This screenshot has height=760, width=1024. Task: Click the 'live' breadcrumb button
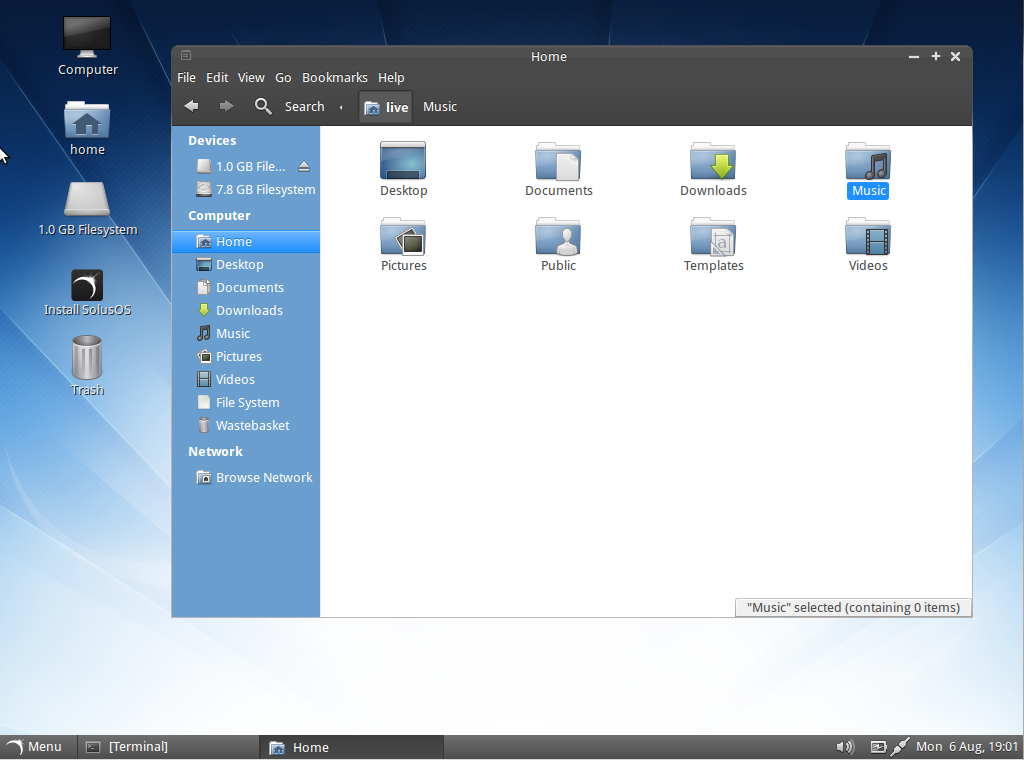point(385,106)
